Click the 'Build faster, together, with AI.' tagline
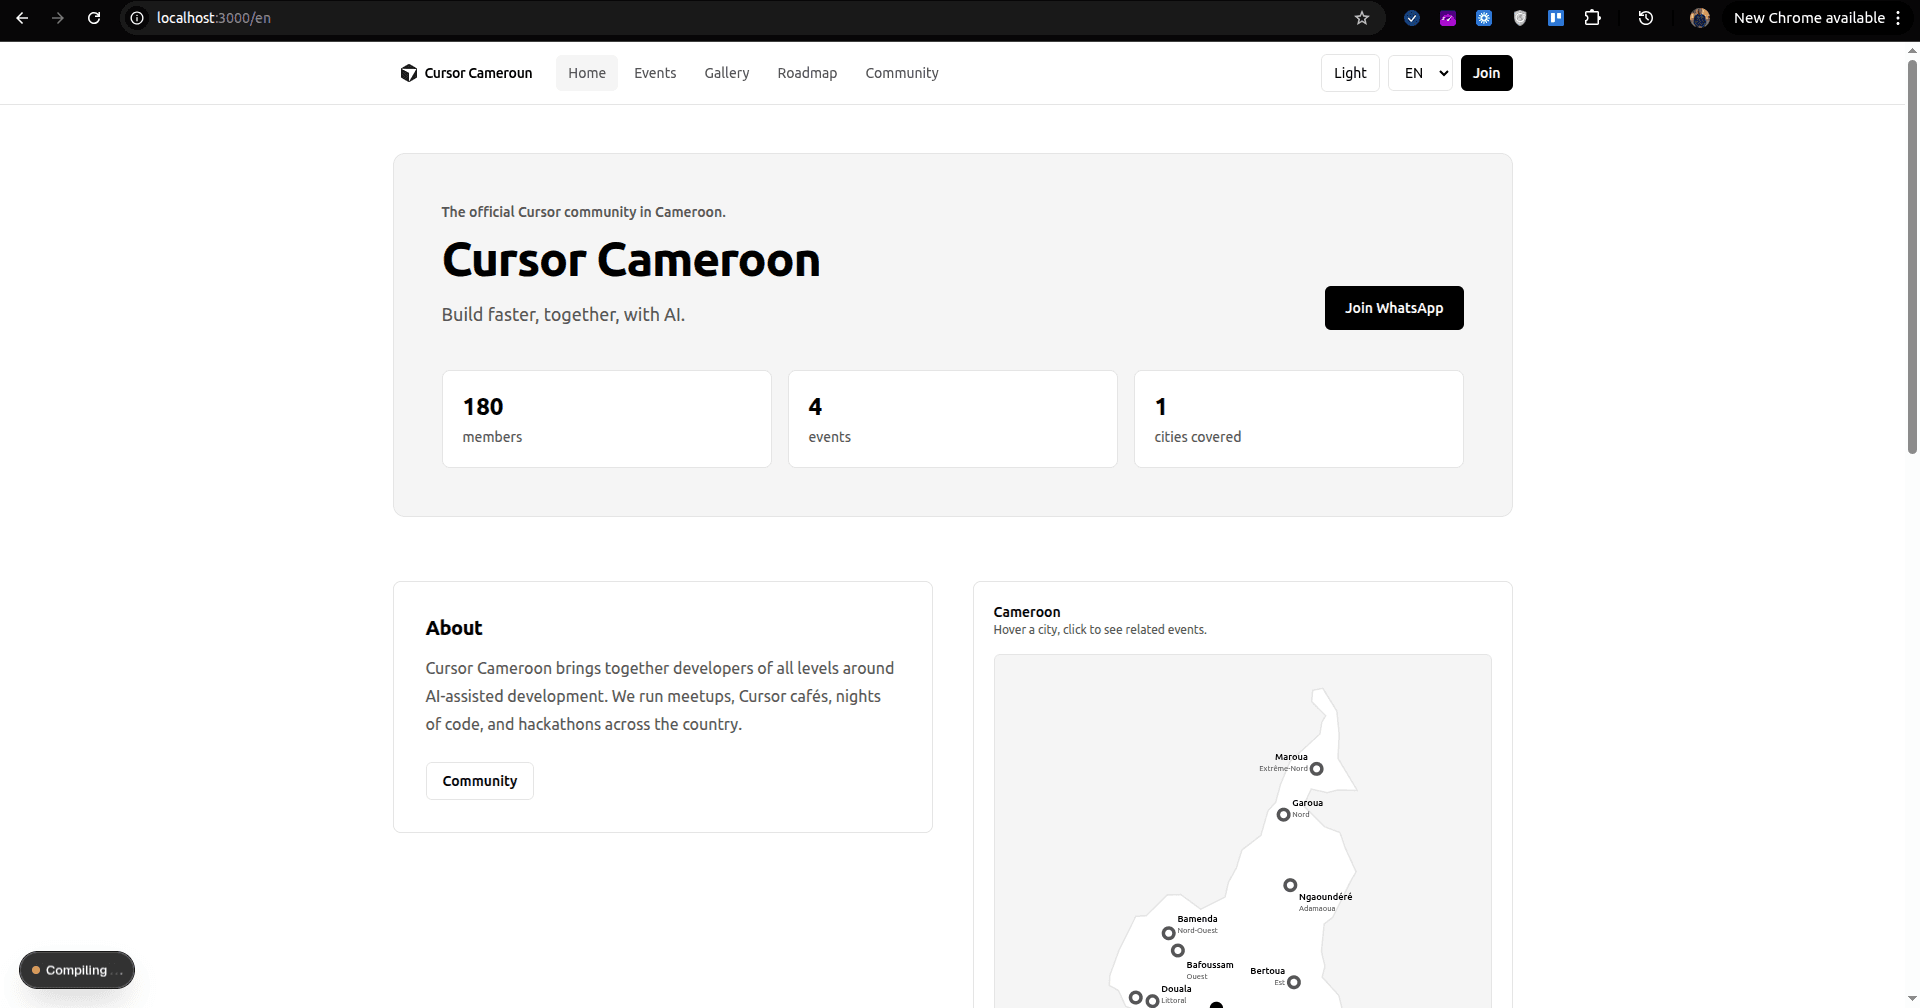 pos(563,314)
